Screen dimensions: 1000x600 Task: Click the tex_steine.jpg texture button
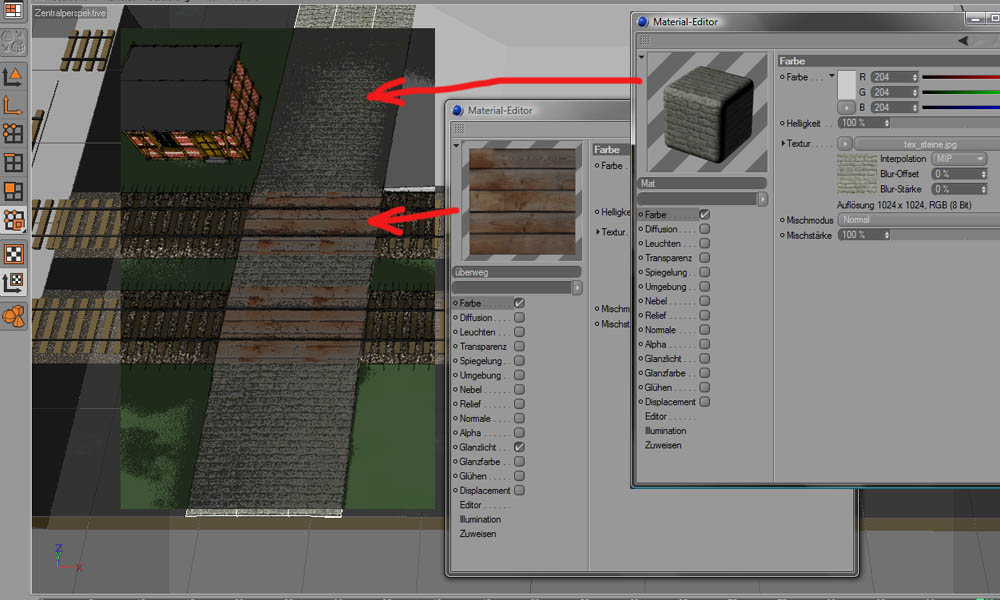[922, 144]
